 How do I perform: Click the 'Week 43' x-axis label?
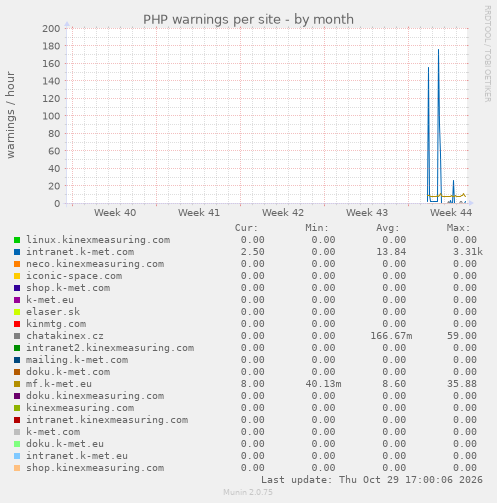[x=367, y=213]
